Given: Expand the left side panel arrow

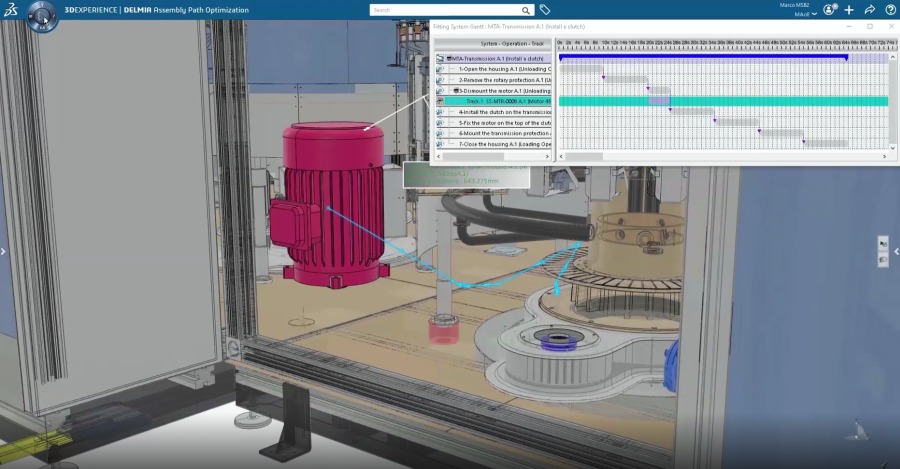Looking at the screenshot, I should click(3, 251).
